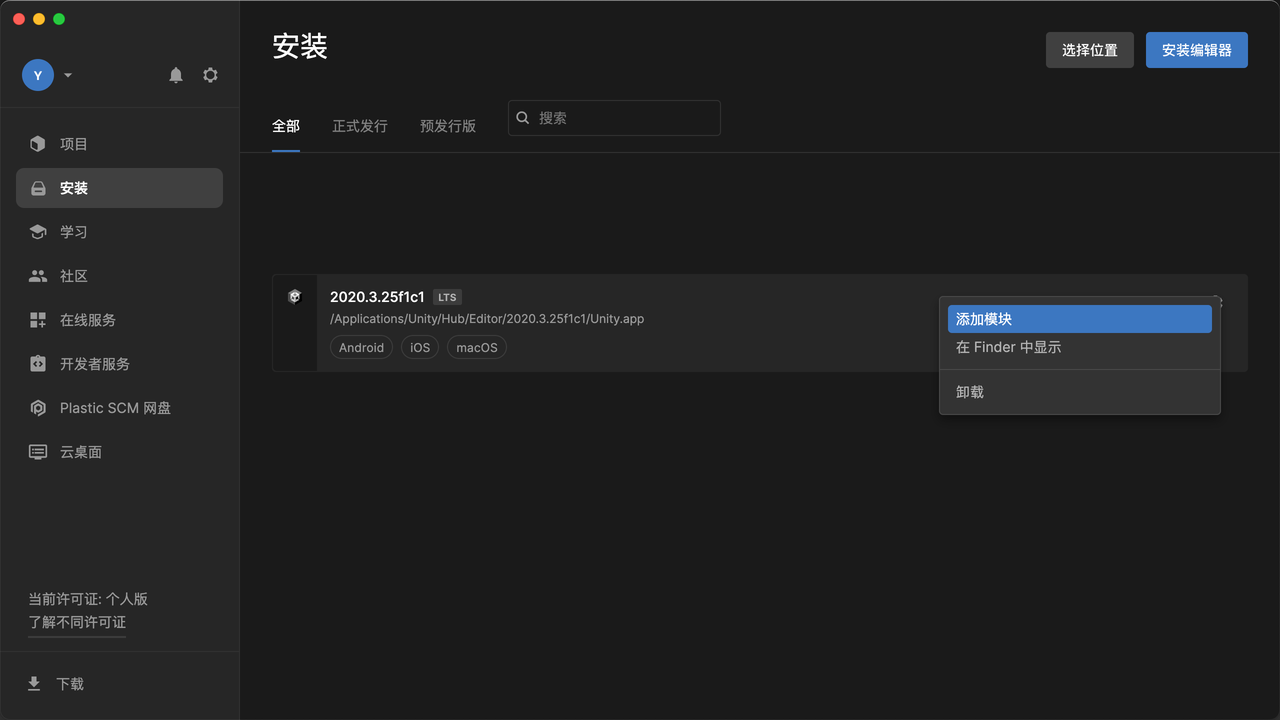Screen dimensions: 1280x720
Task: Click the 2020.3.25f1c1 version title
Action: coord(377,297)
